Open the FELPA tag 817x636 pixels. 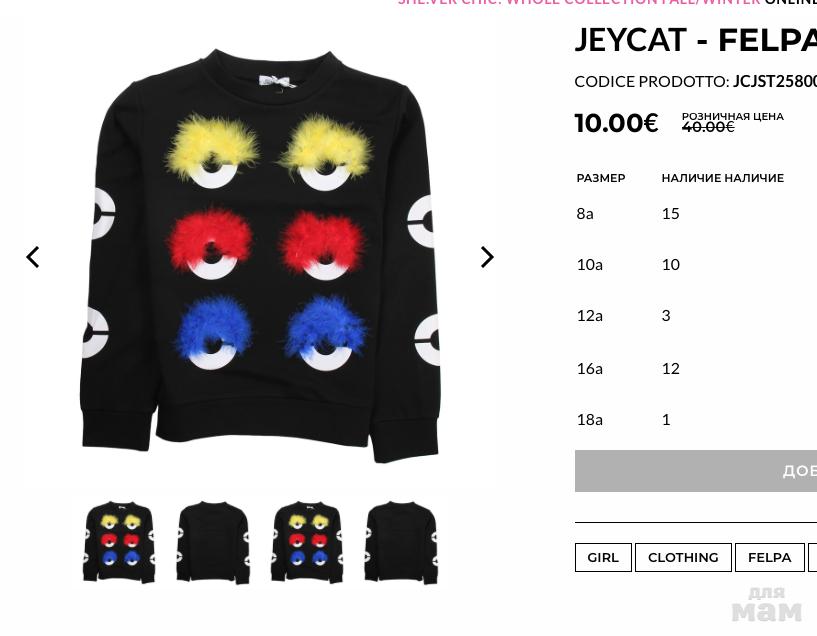(770, 557)
